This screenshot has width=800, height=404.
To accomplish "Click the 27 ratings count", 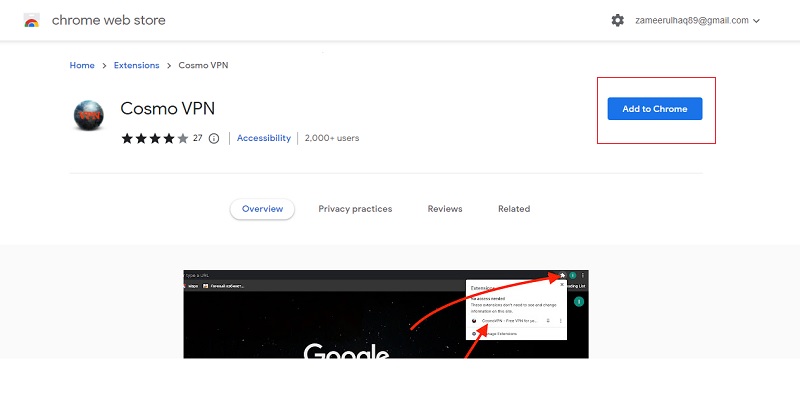I will [x=198, y=138].
